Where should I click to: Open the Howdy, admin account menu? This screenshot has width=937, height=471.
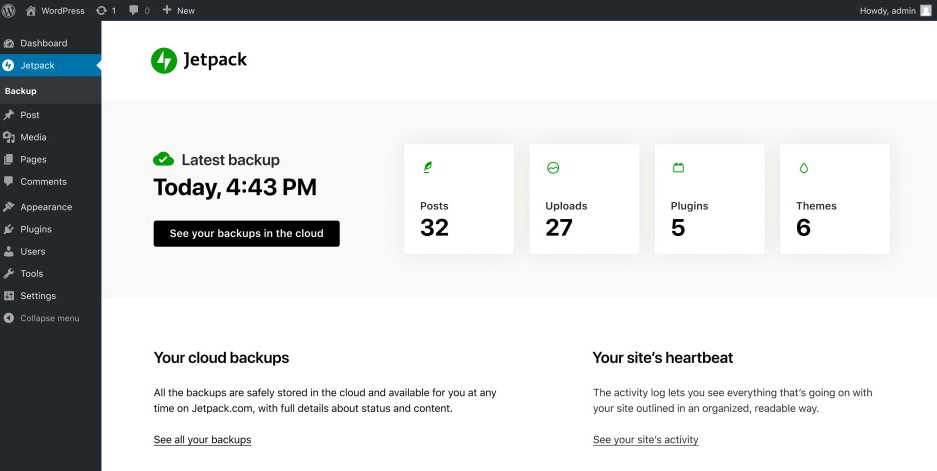click(887, 10)
